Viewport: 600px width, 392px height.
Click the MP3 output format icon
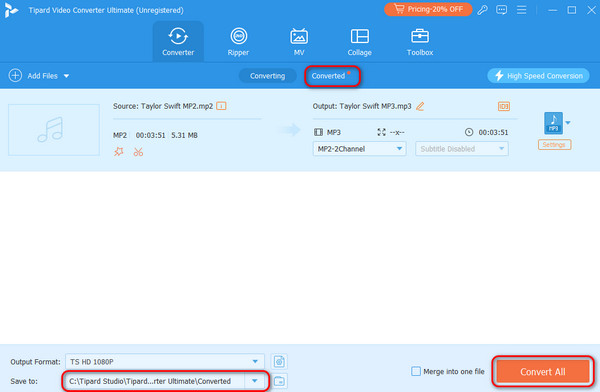click(553, 123)
